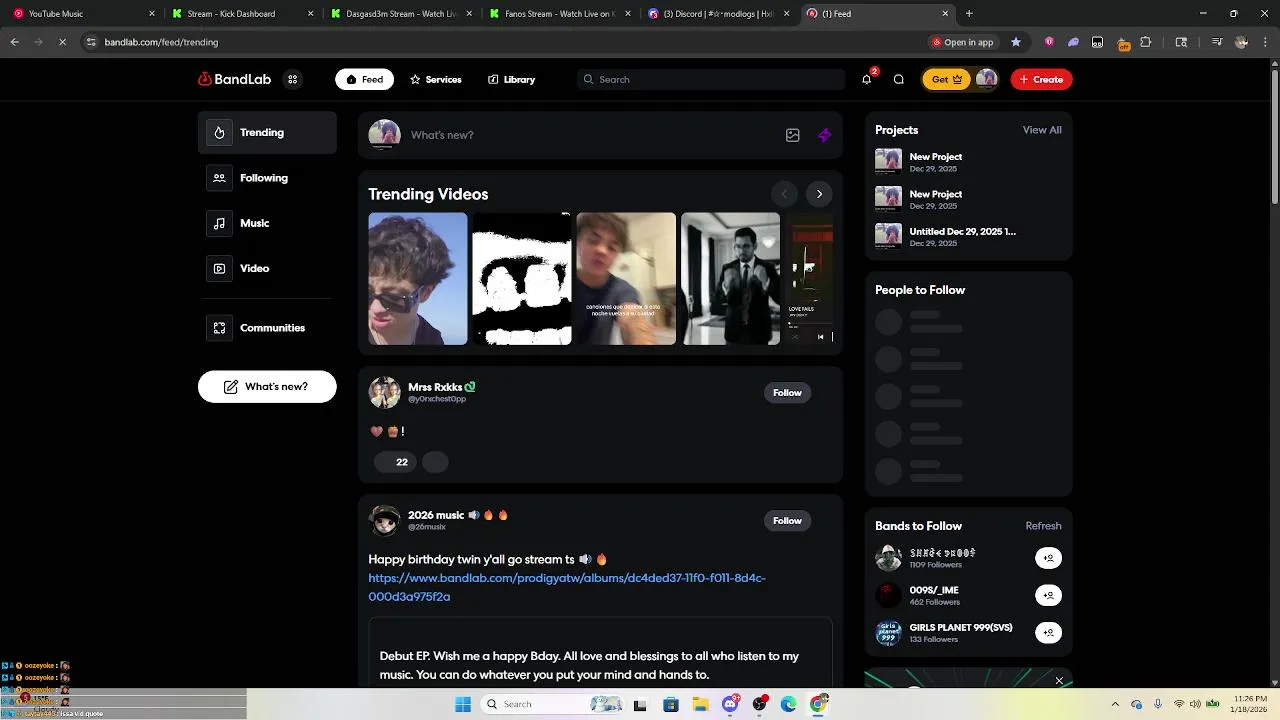The height and width of the screenshot is (720, 1280).
Task: Follow Mrss Rxkks
Action: point(787,393)
